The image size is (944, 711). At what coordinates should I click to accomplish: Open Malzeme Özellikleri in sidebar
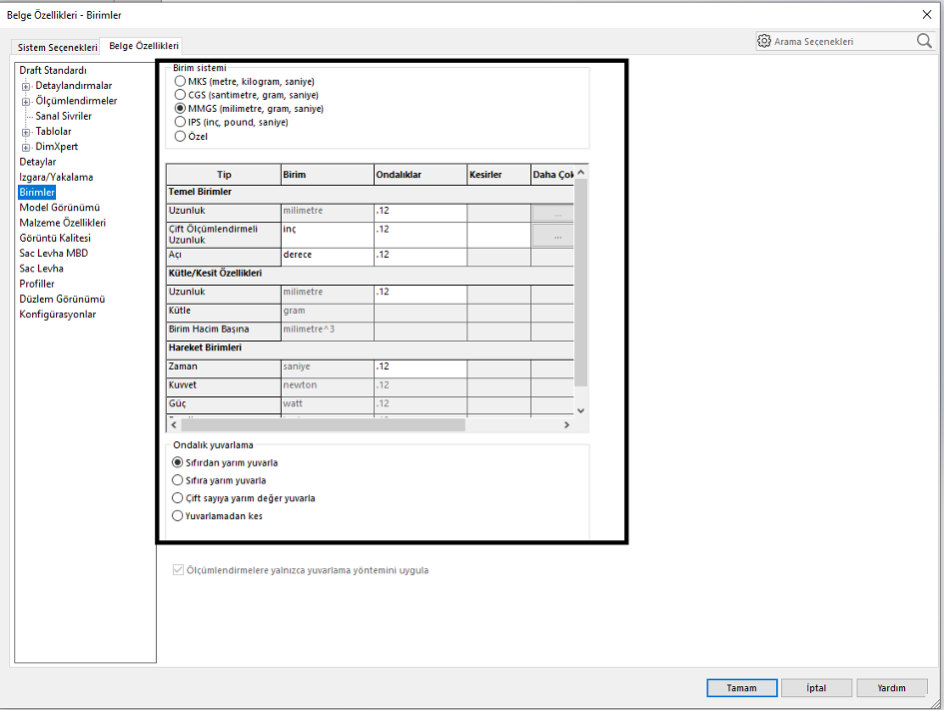(62, 223)
